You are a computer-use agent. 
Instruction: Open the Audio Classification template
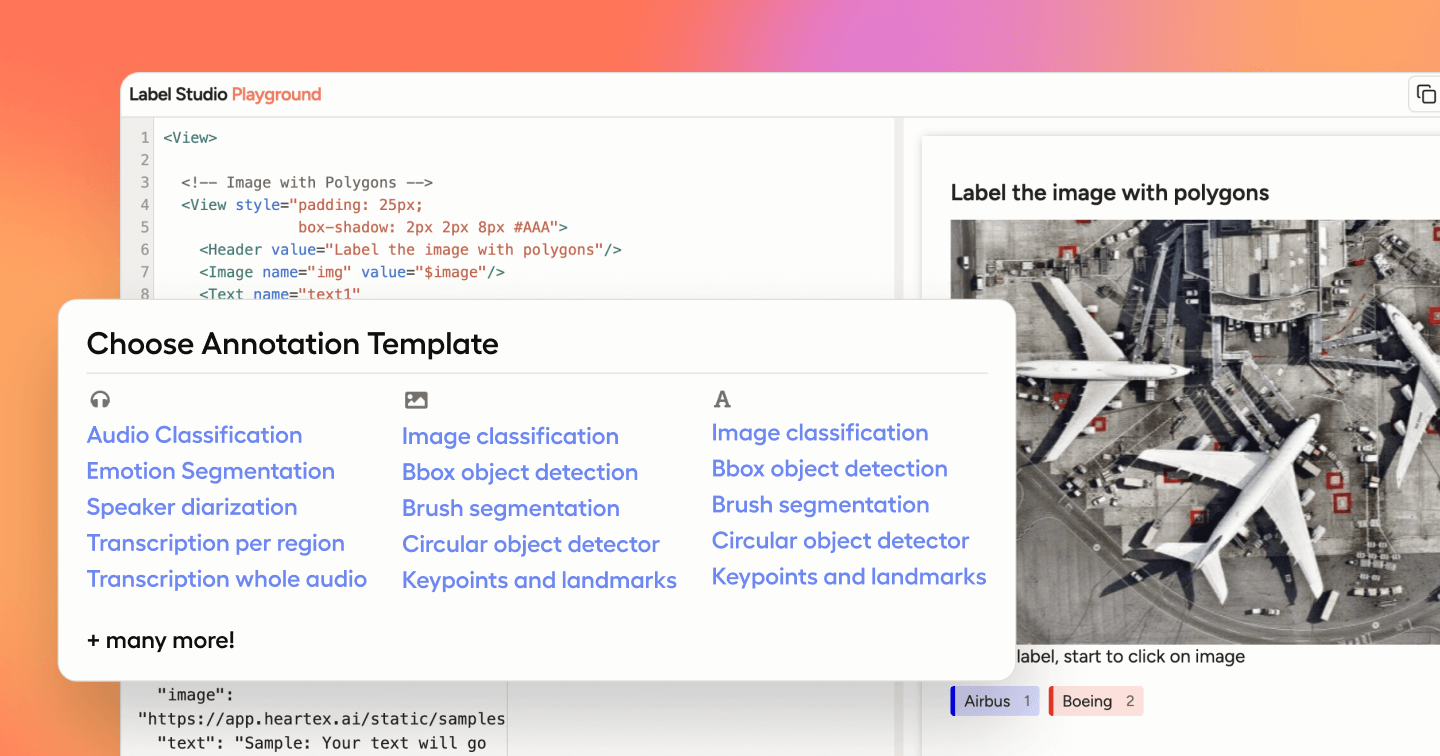pyautogui.click(x=194, y=435)
